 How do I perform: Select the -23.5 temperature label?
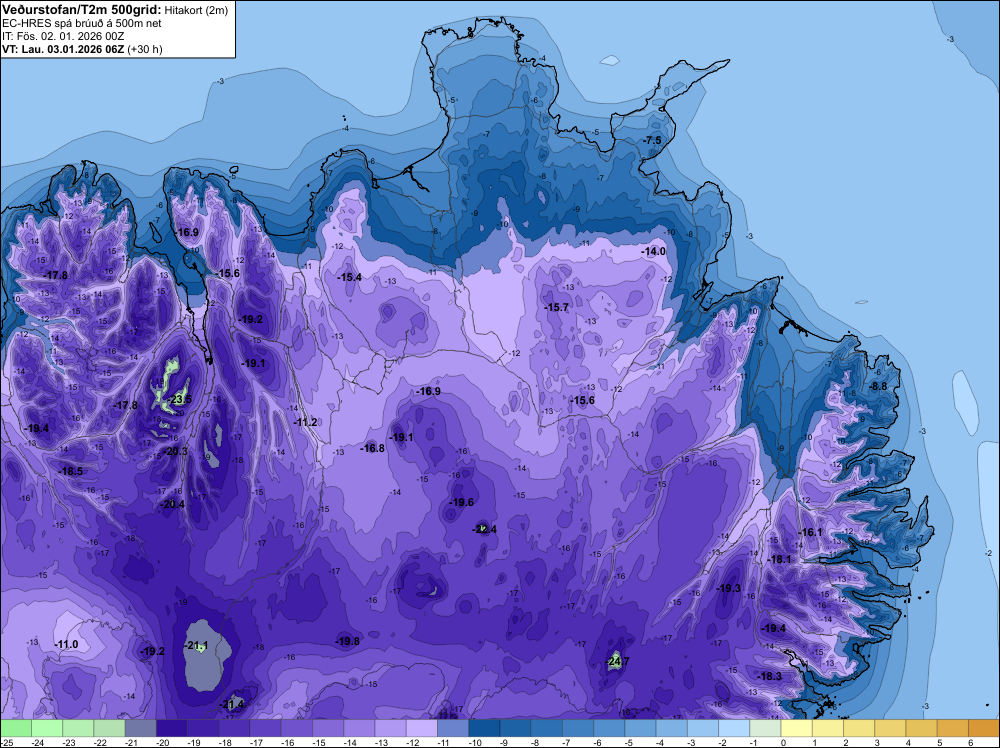point(179,400)
